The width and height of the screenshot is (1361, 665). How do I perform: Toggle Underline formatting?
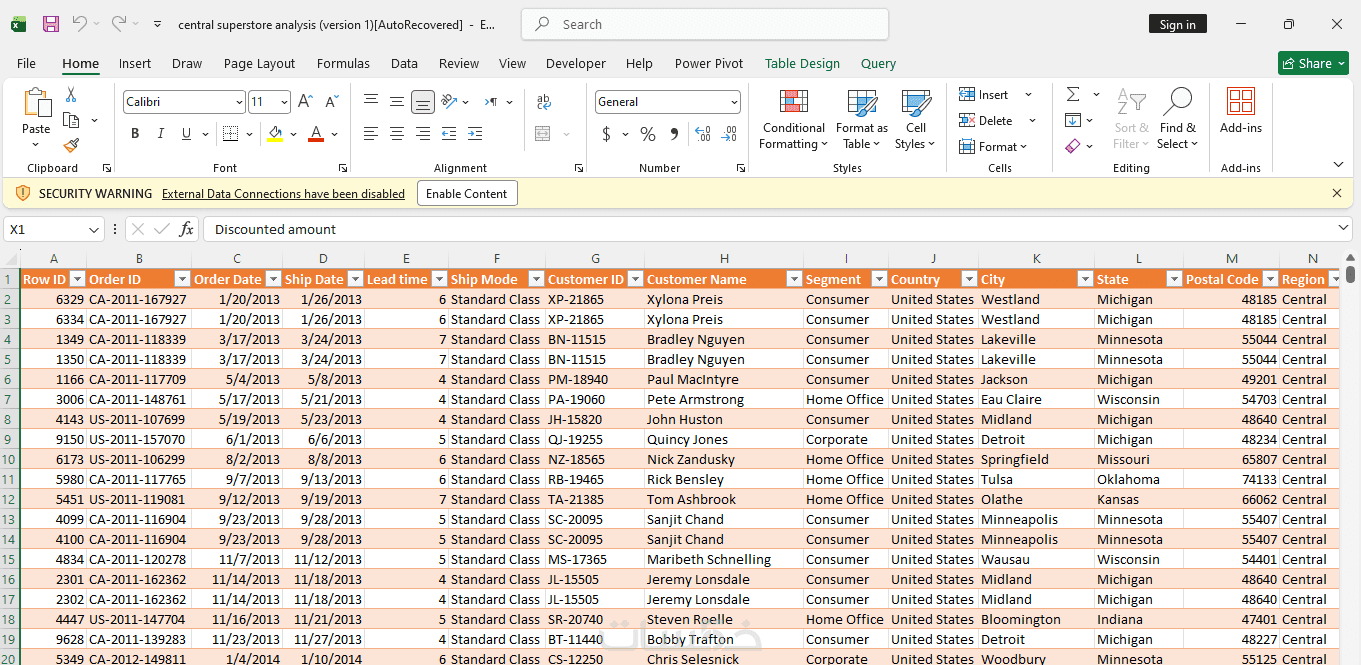tap(186, 134)
